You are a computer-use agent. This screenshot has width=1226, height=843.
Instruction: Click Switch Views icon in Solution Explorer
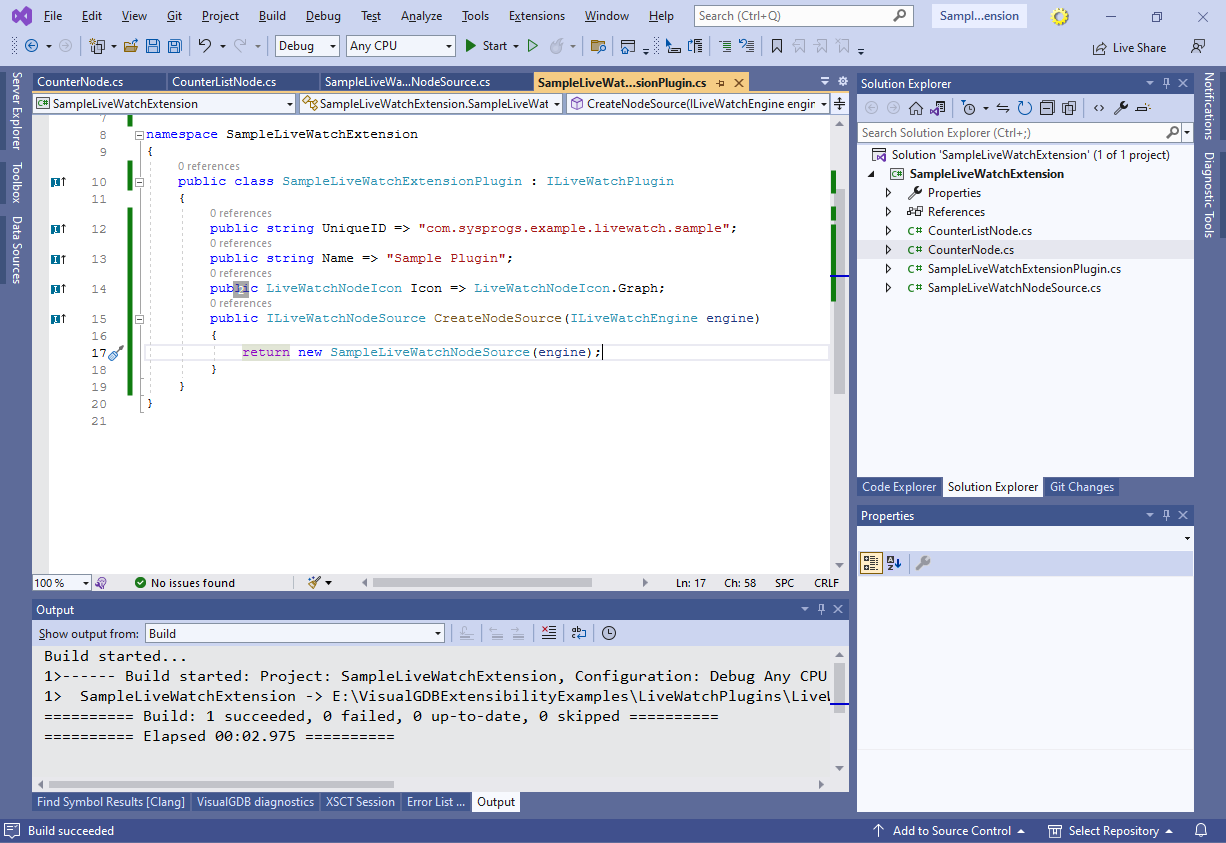tap(937, 108)
